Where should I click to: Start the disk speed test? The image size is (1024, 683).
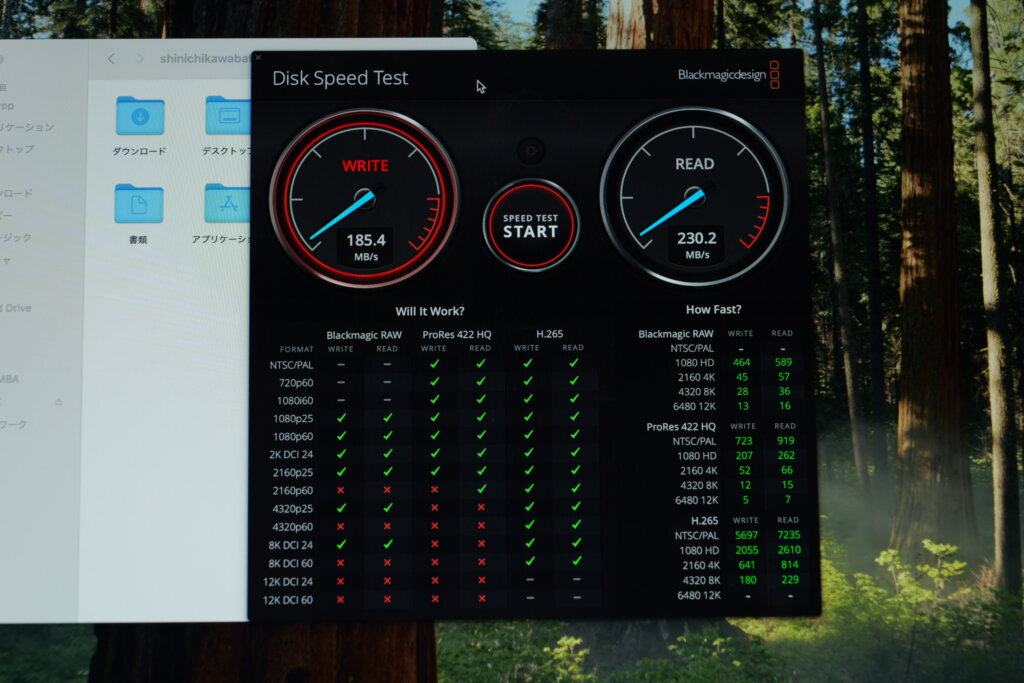(531, 225)
